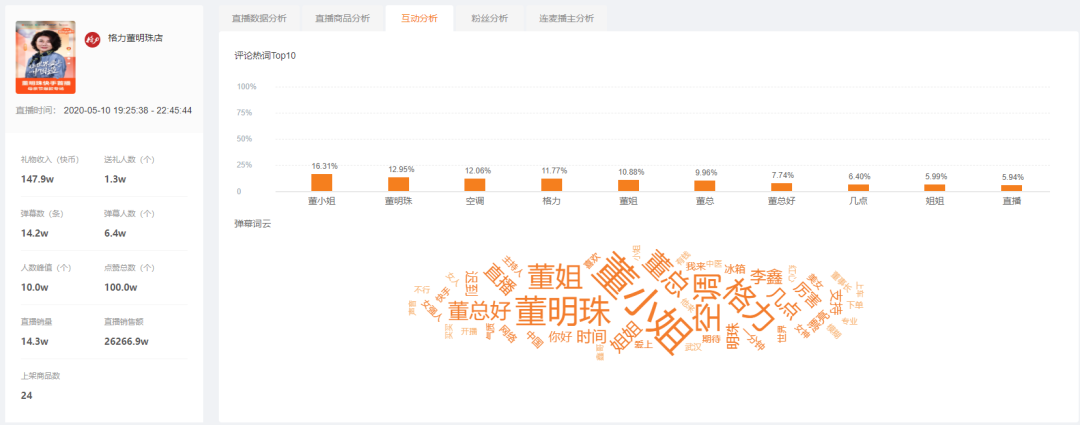This screenshot has width=1080, height=425.
Task: Open the 粉丝分析 tab
Action: 488,18
